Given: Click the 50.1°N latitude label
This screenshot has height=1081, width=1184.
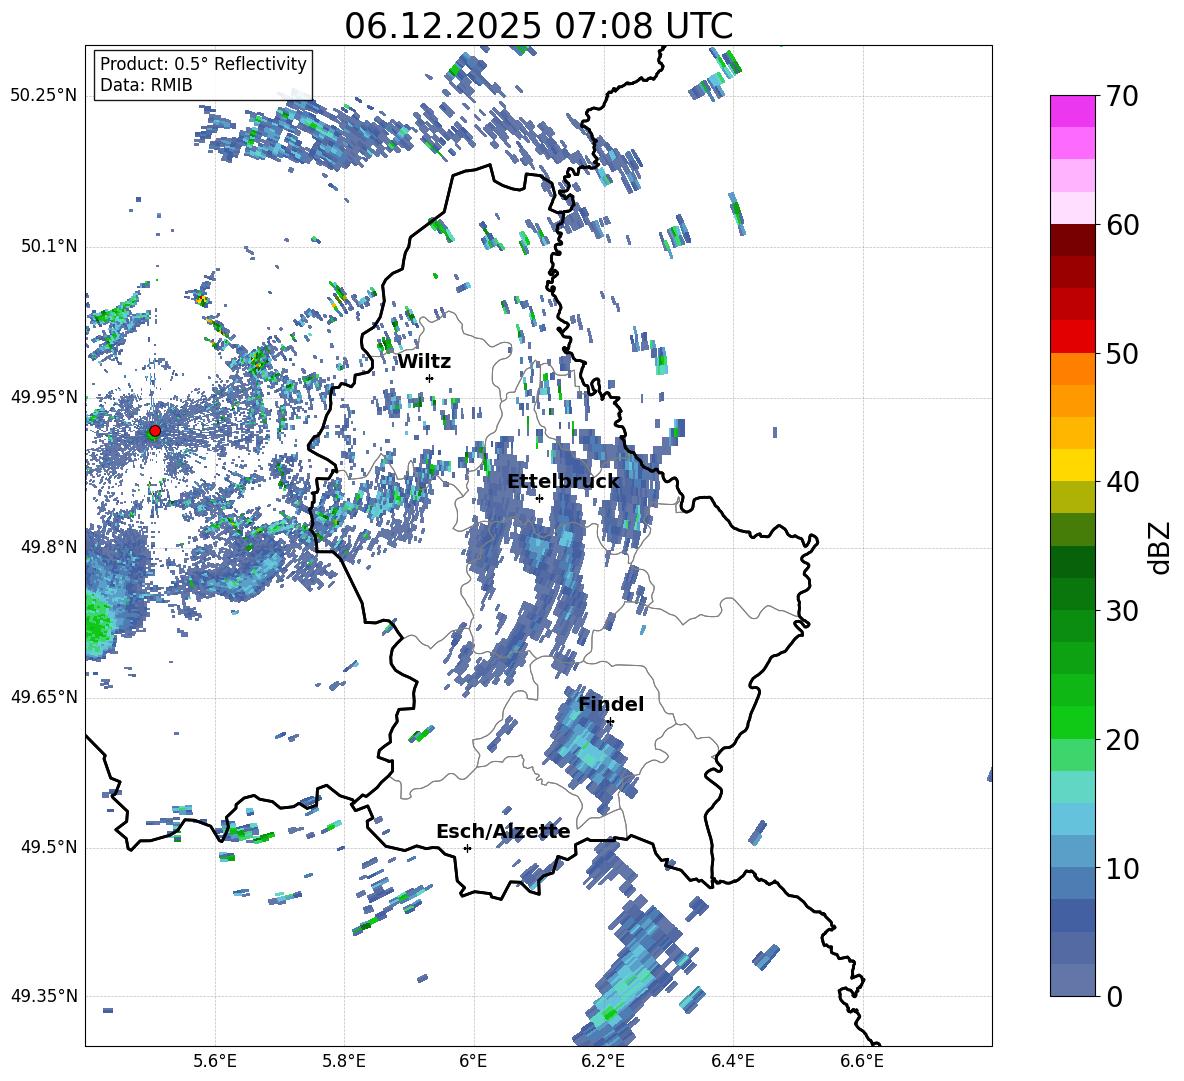Looking at the screenshot, I should [x=50, y=246].
